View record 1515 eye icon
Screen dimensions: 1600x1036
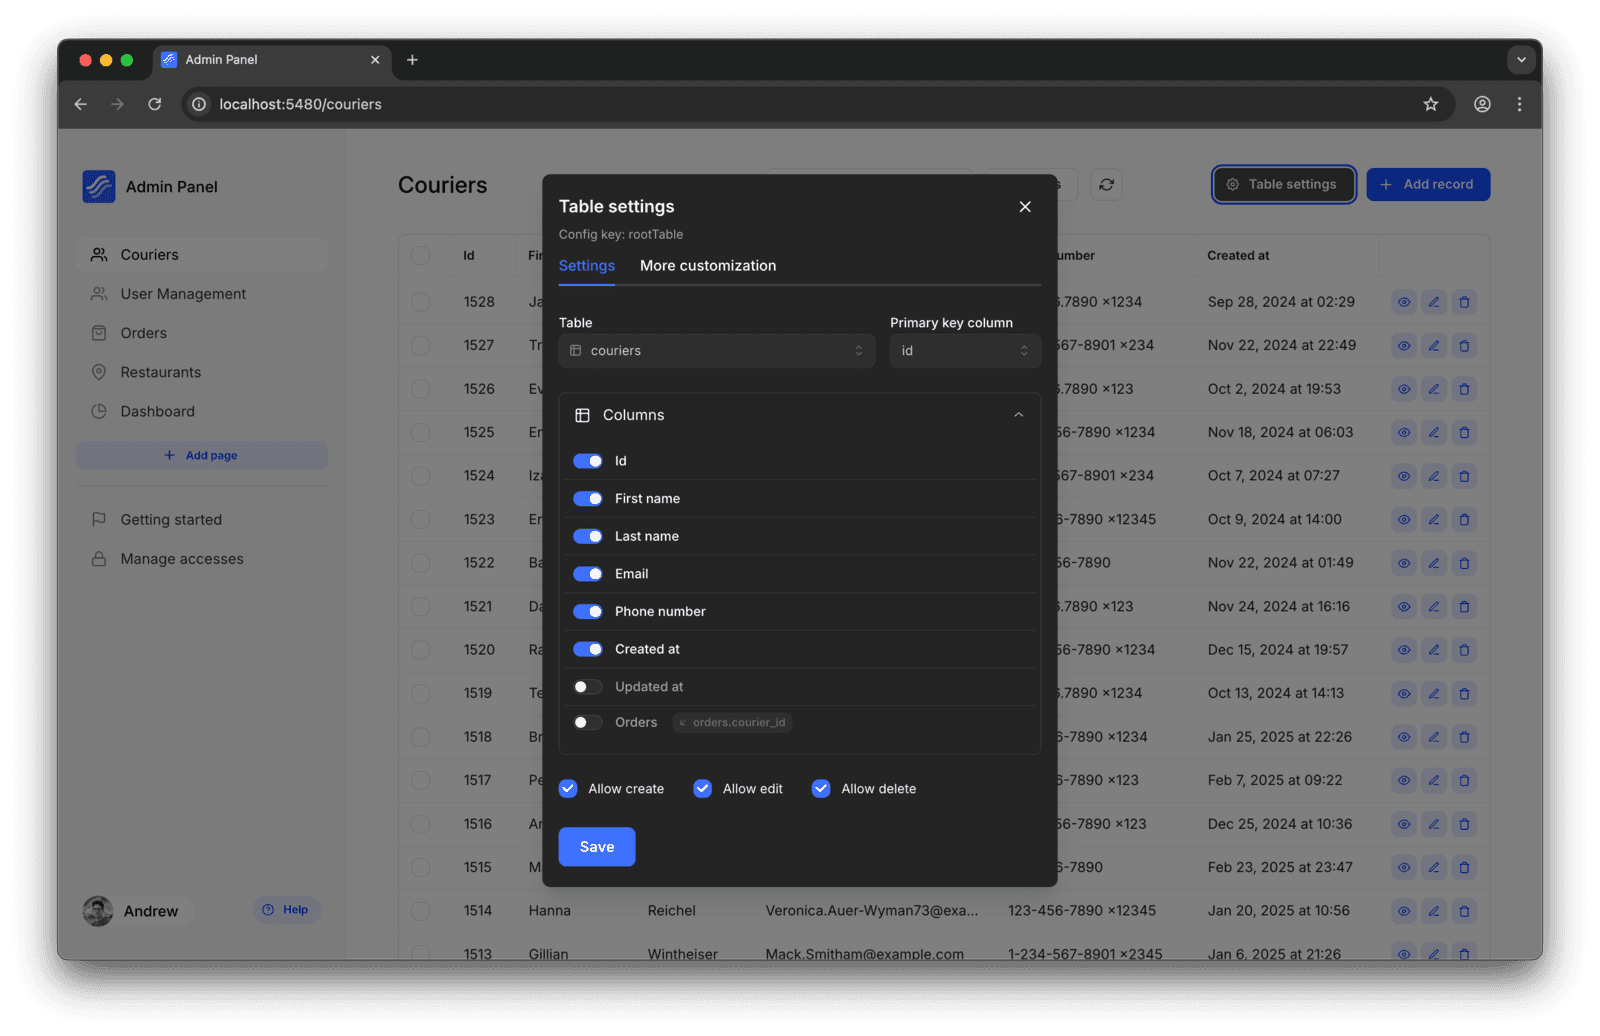[1404, 868]
